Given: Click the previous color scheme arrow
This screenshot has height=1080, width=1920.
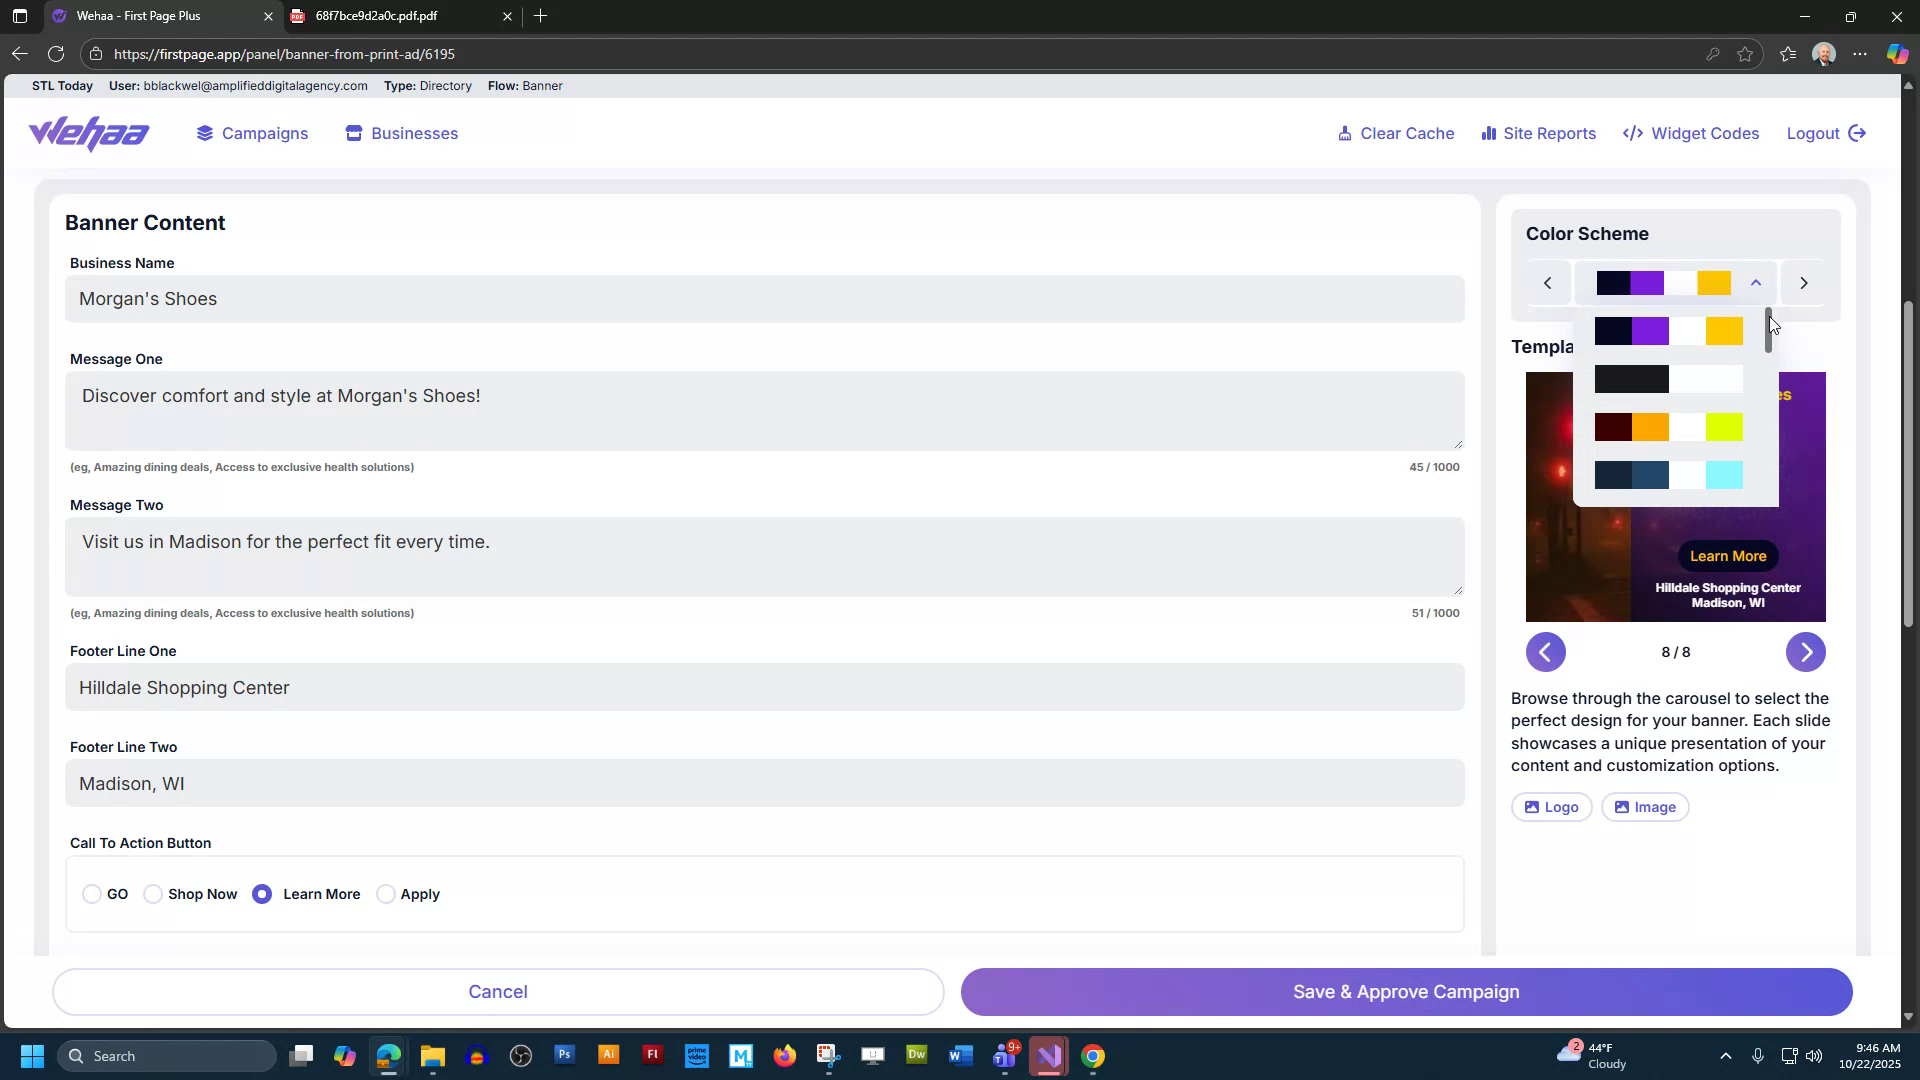Looking at the screenshot, I should click(x=1547, y=283).
